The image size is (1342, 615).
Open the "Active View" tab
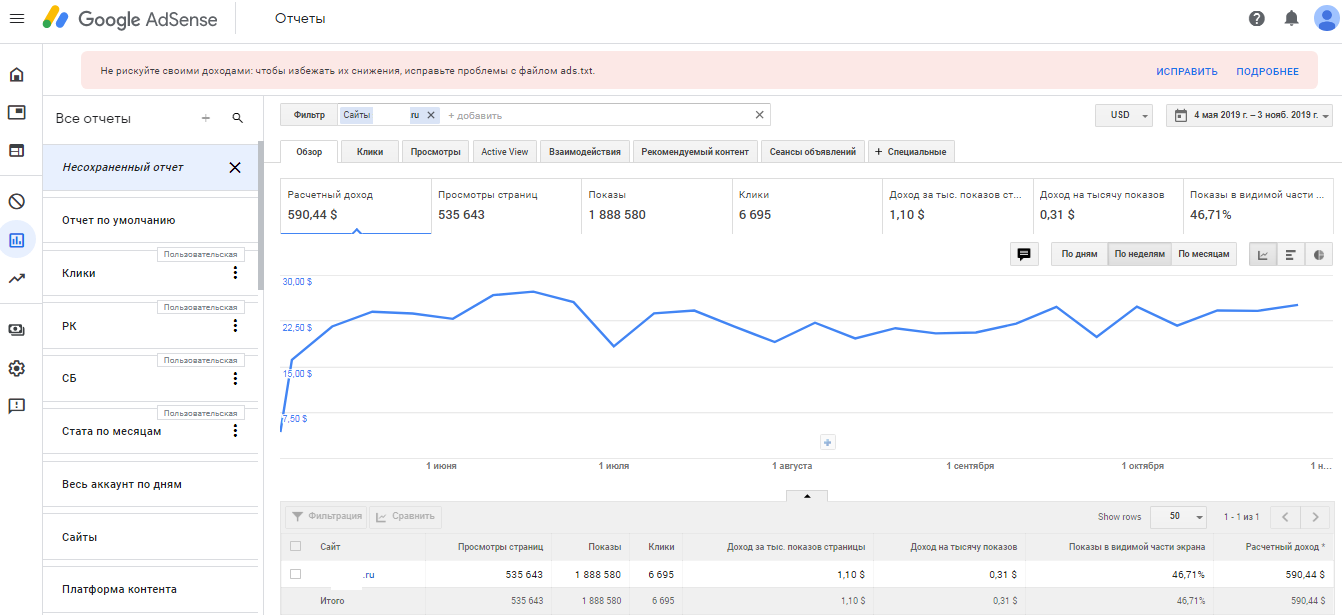coord(504,152)
